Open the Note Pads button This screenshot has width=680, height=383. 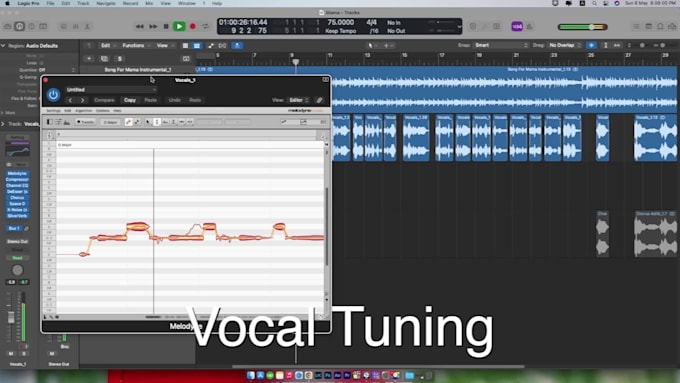coord(648,26)
